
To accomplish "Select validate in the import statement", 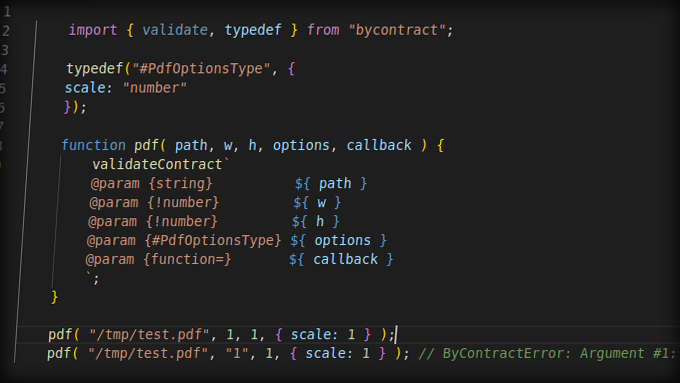I will pos(175,30).
